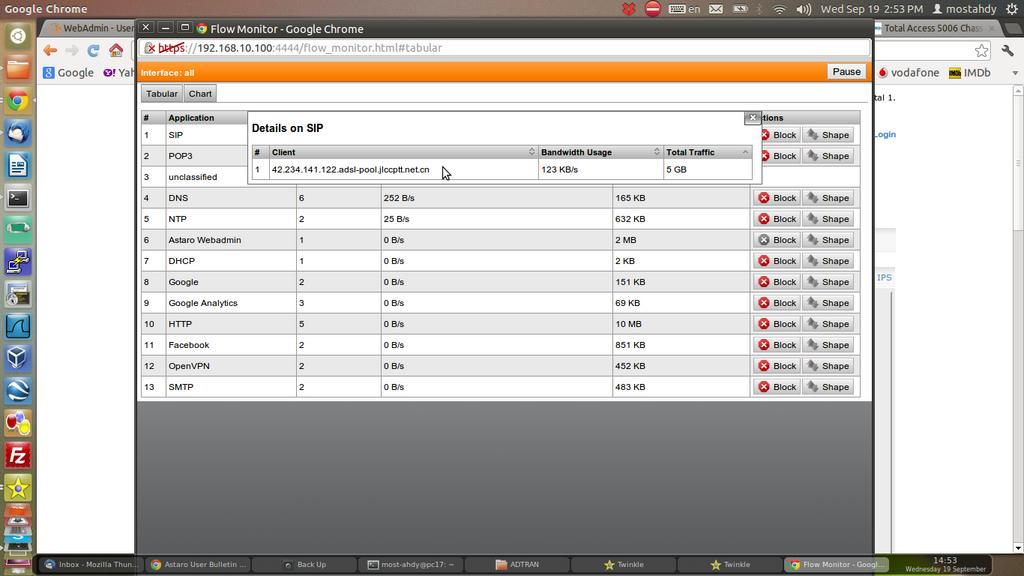Launch FileZilla from the dock
This screenshot has height=576, width=1024.
[x=18, y=456]
